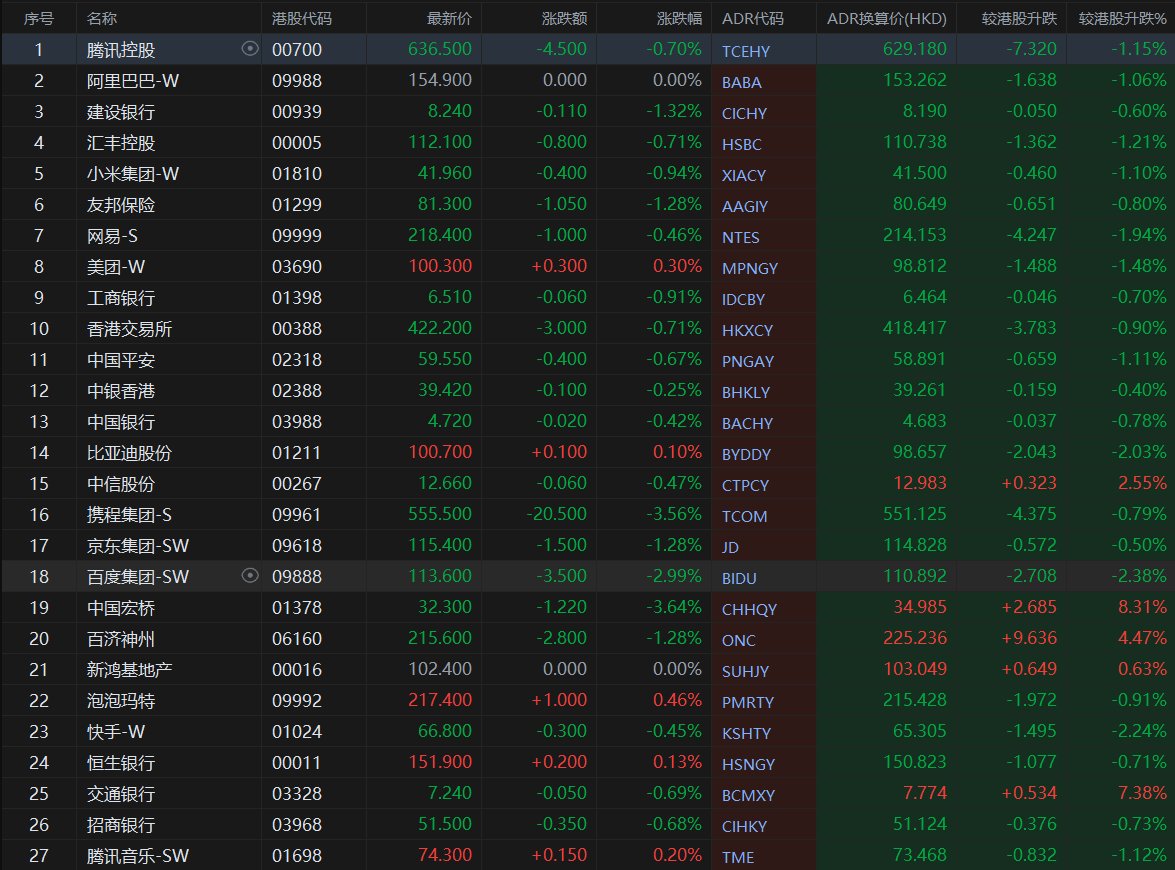This screenshot has width=1175, height=870.
Task: Select the 泡泡玛特 stock name
Action: click(x=121, y=701)
